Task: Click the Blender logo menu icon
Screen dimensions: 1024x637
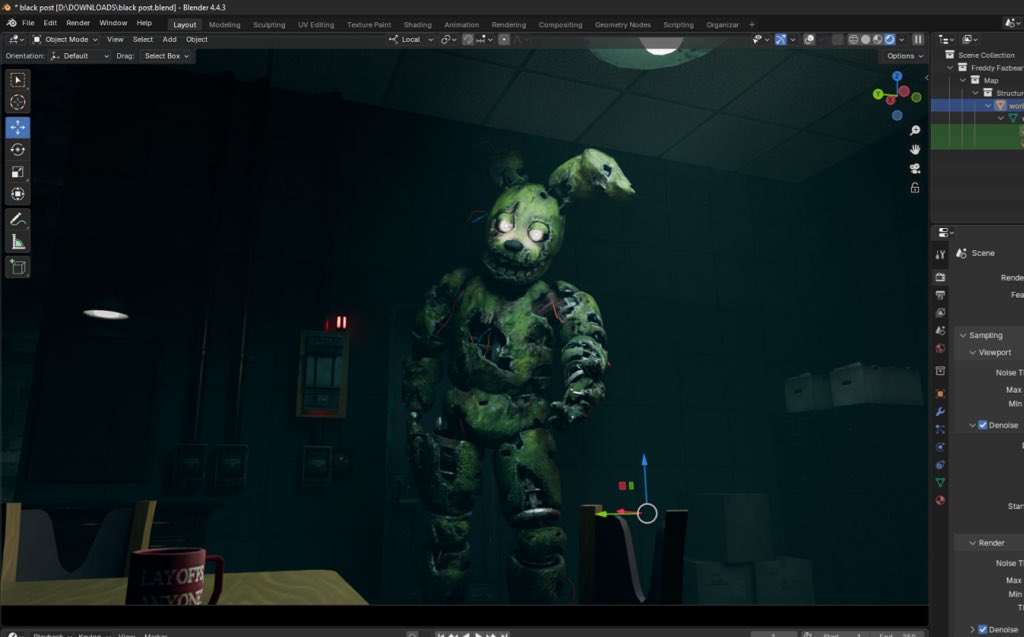Action: pyautogui.click(x=11, y=23)
